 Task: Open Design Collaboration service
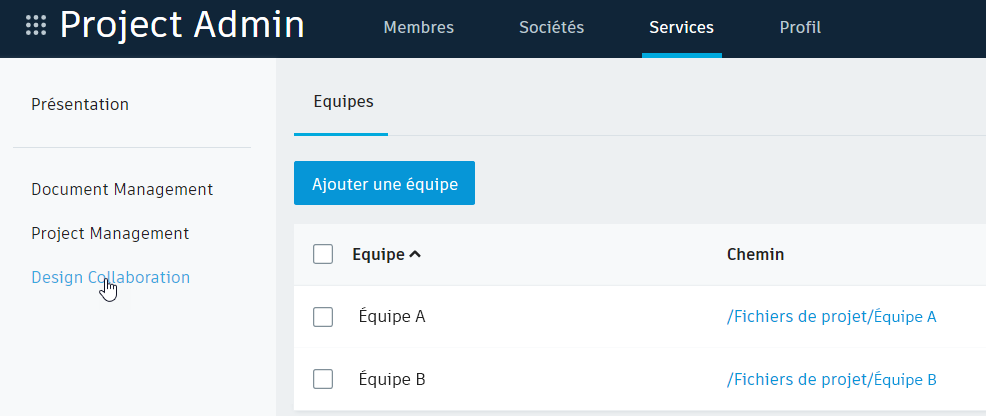(110, 278)
